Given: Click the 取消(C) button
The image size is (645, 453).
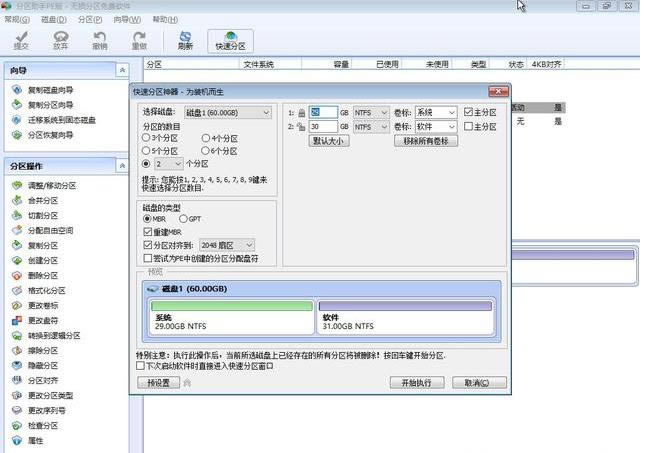Looking at the screenshot, I should pyautogui.click(x=479, y=383).
